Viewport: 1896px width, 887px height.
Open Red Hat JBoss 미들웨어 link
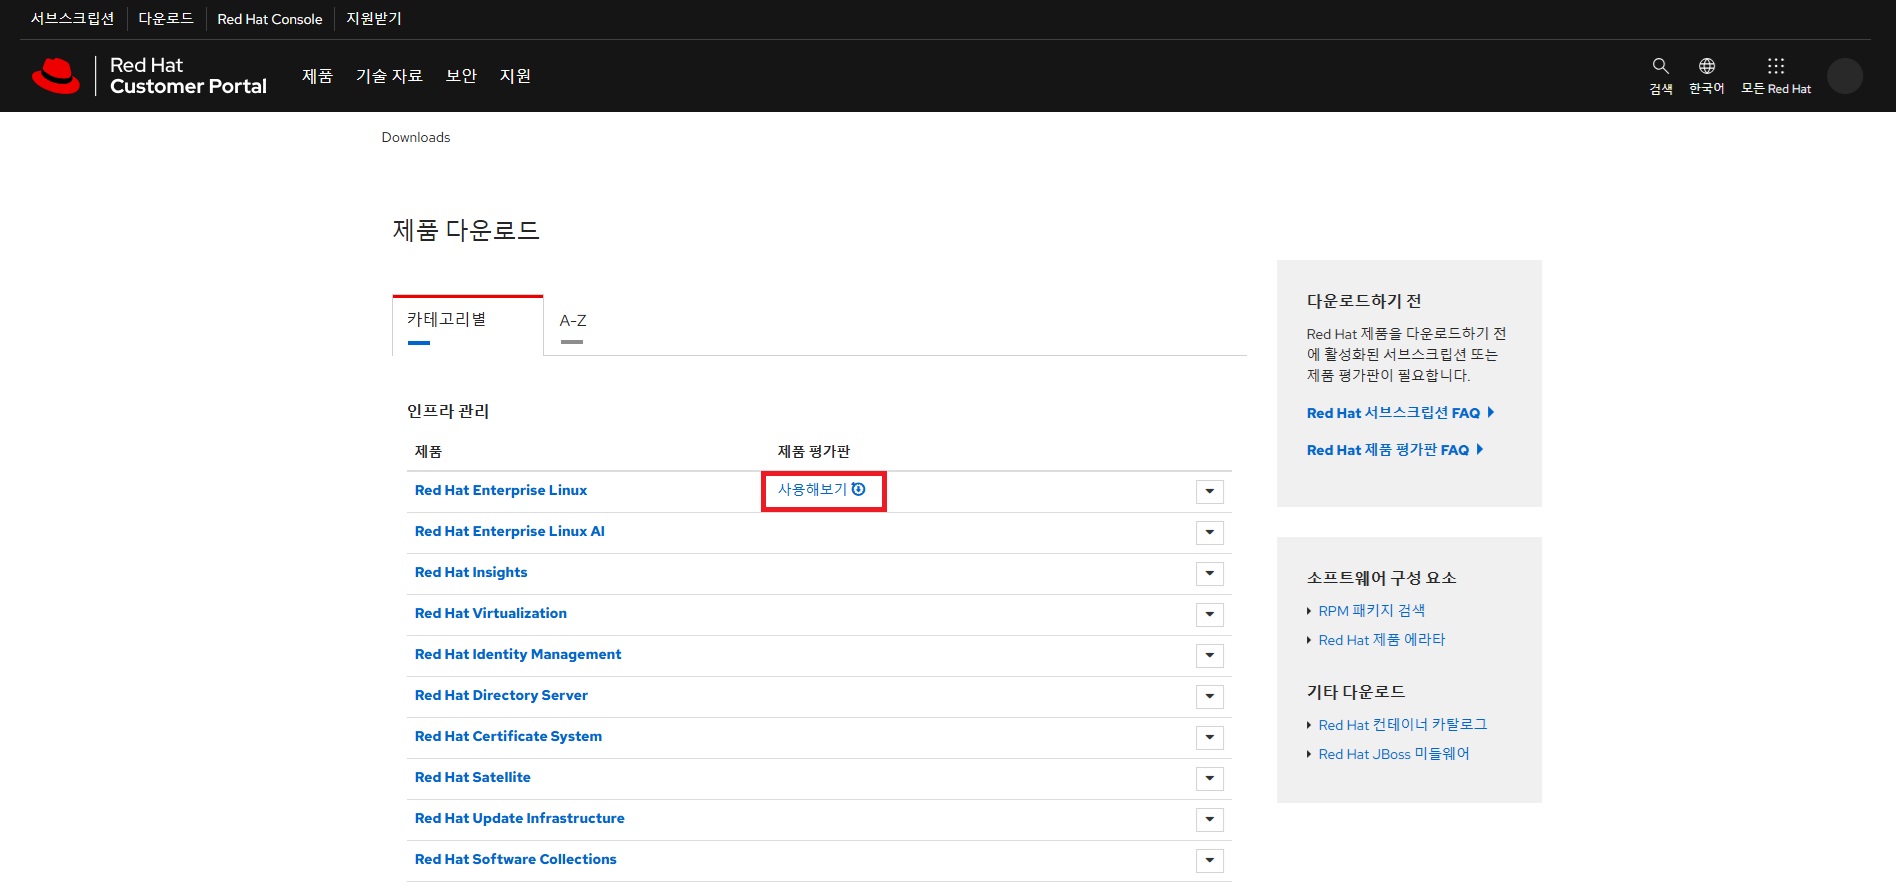point(1394,754)
